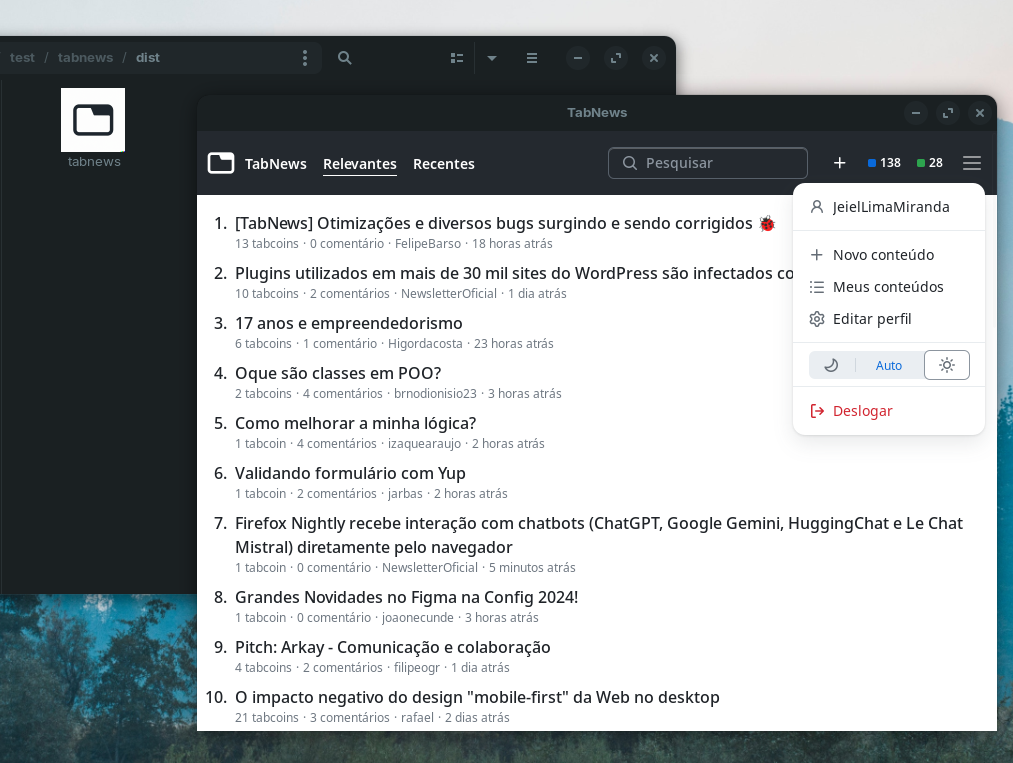Click '2 comentários' under WordPress post

pyautogui.click(x=350, y=293)
